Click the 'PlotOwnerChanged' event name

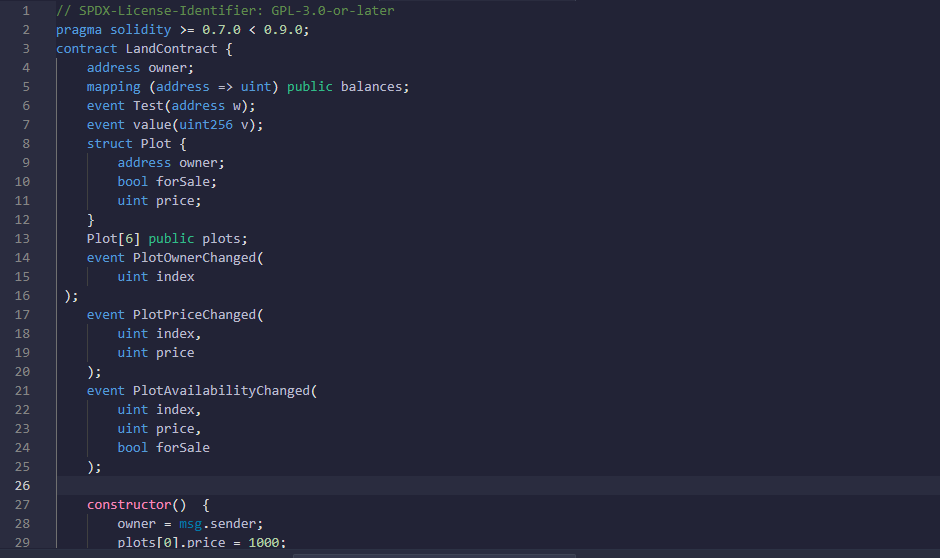[194, 258]
